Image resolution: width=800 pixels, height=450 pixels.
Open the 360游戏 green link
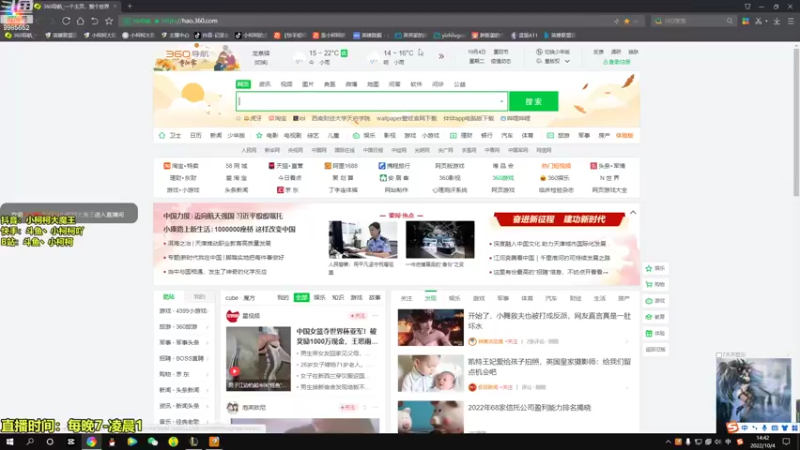503,178
